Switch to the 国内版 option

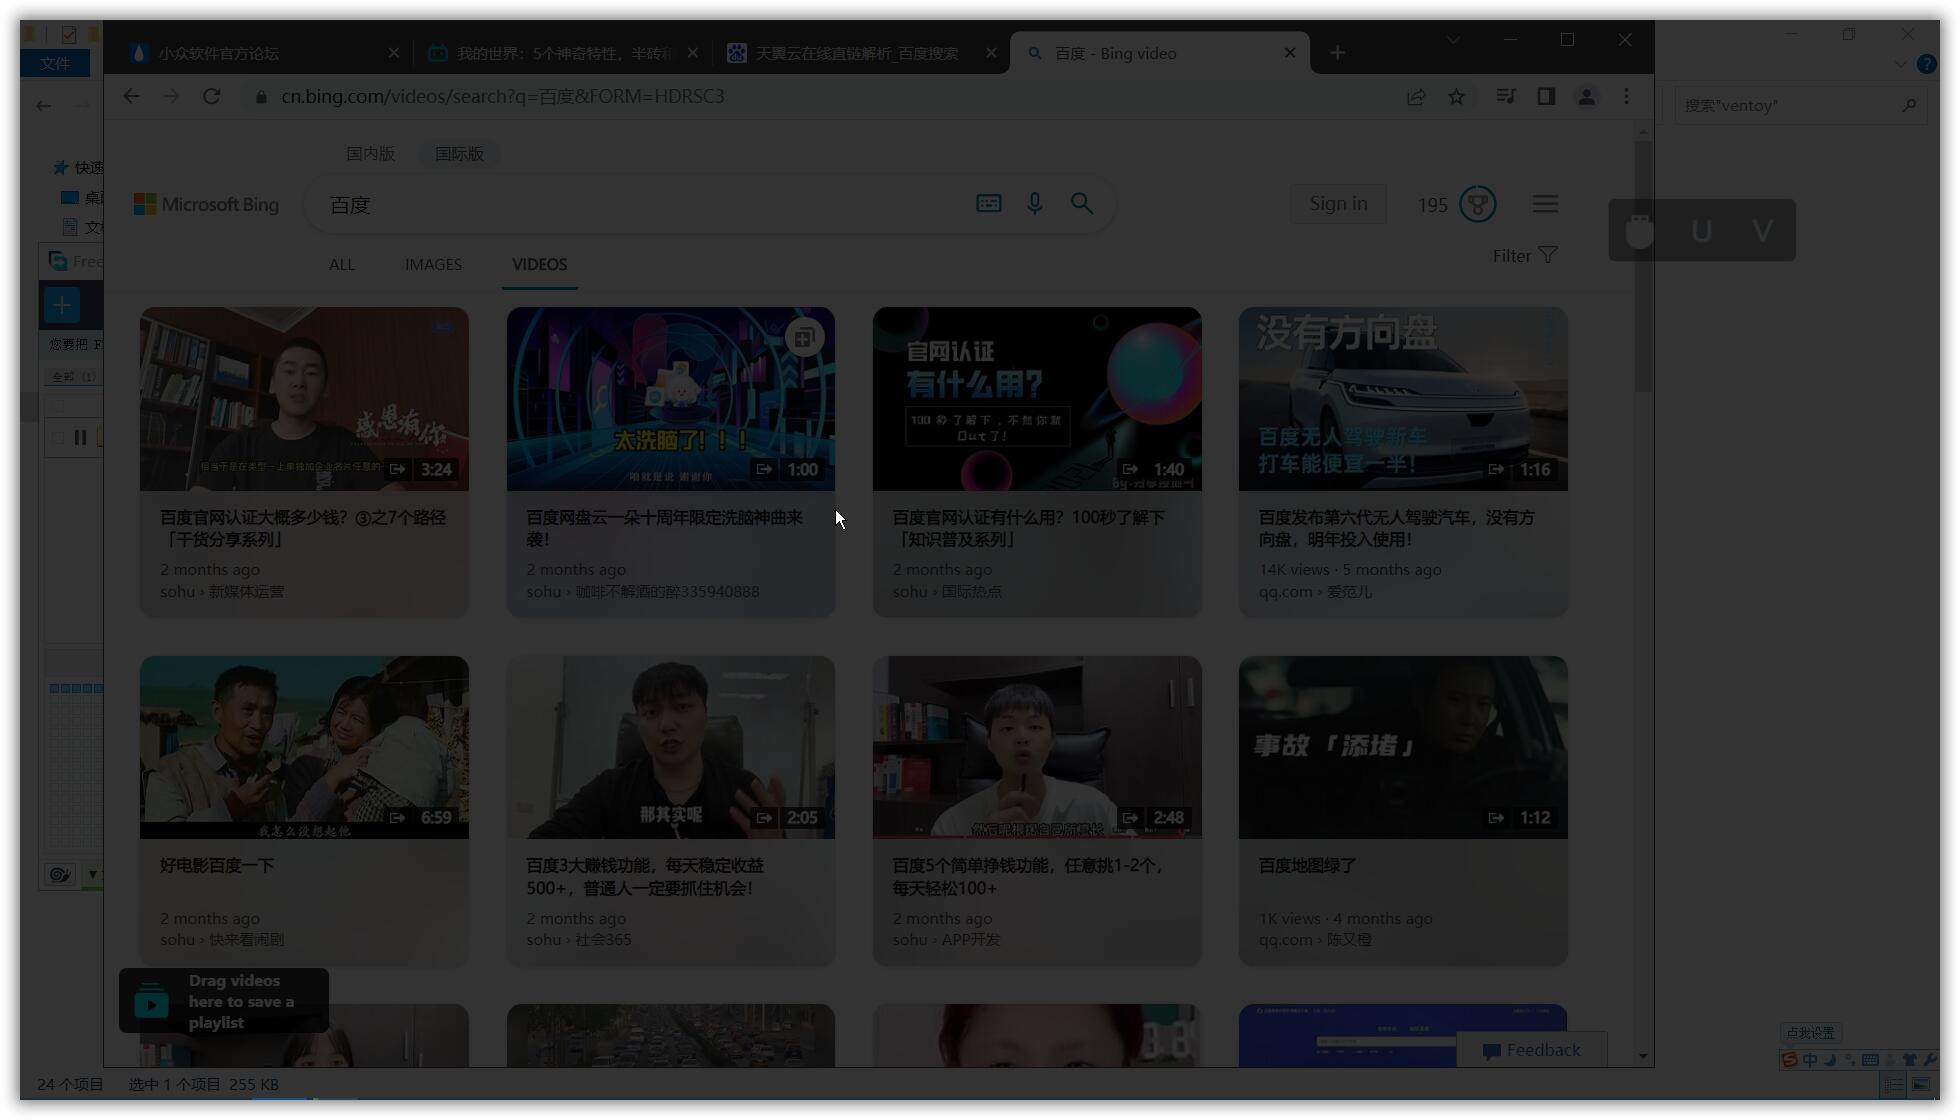[x=370, y=154]
